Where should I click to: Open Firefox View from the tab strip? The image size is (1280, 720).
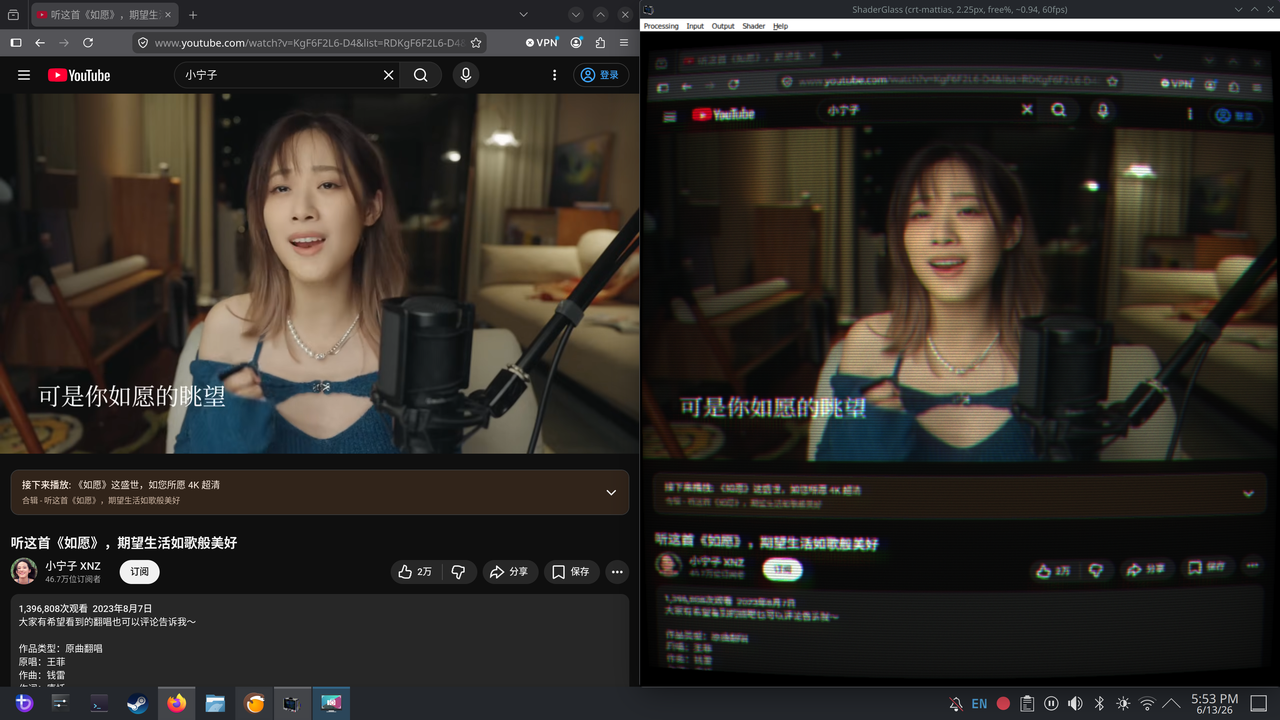point(13,15)
